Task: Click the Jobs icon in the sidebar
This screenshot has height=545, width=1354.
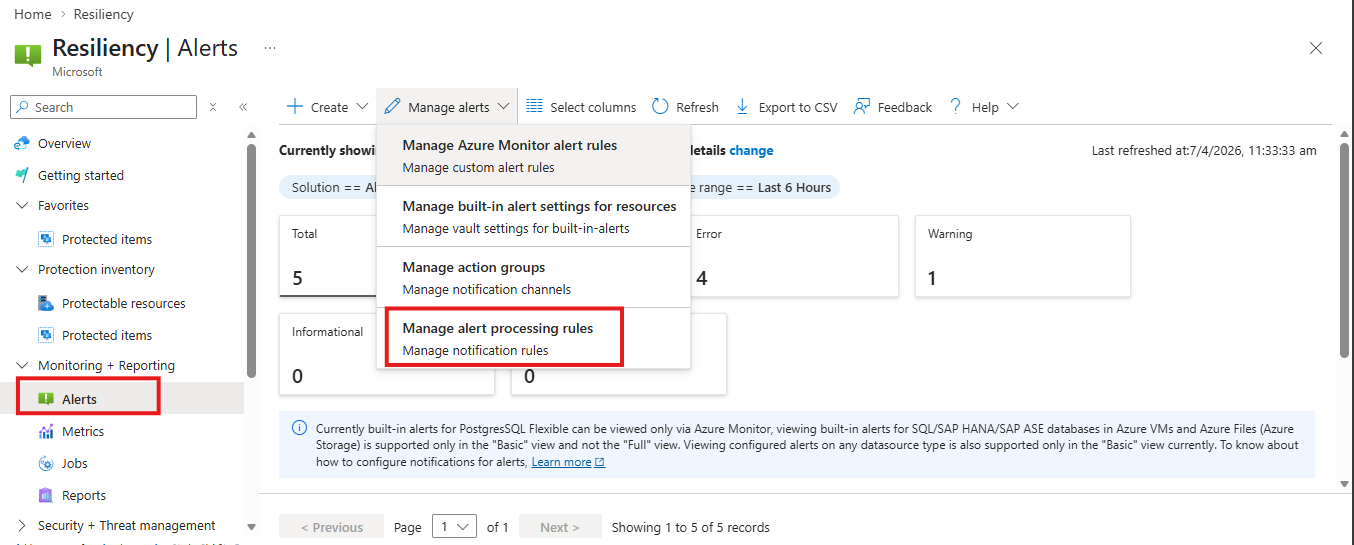Action: click(x=46, y=463)
